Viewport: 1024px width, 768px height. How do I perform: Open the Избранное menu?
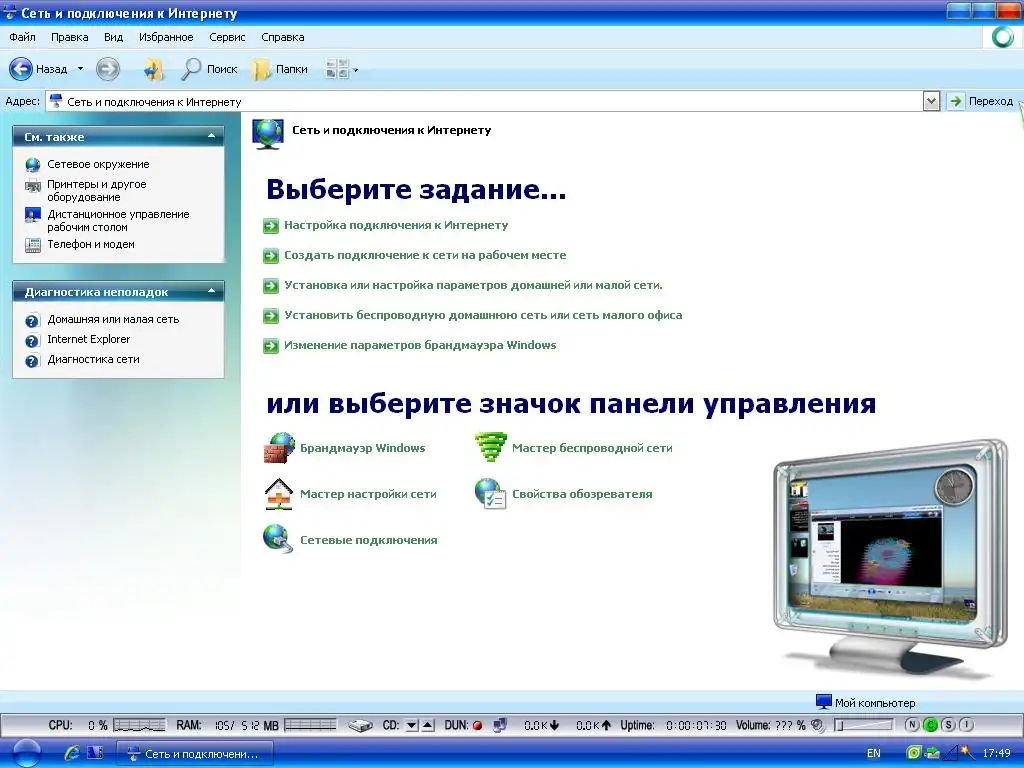point(166,37)
